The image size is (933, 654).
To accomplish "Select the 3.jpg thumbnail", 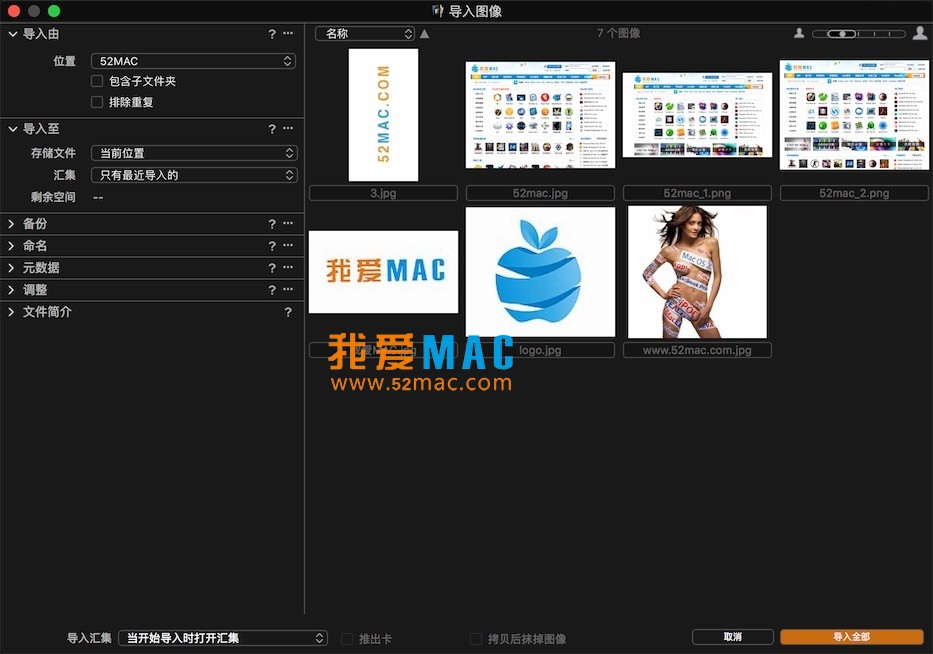I will (383, 115).
